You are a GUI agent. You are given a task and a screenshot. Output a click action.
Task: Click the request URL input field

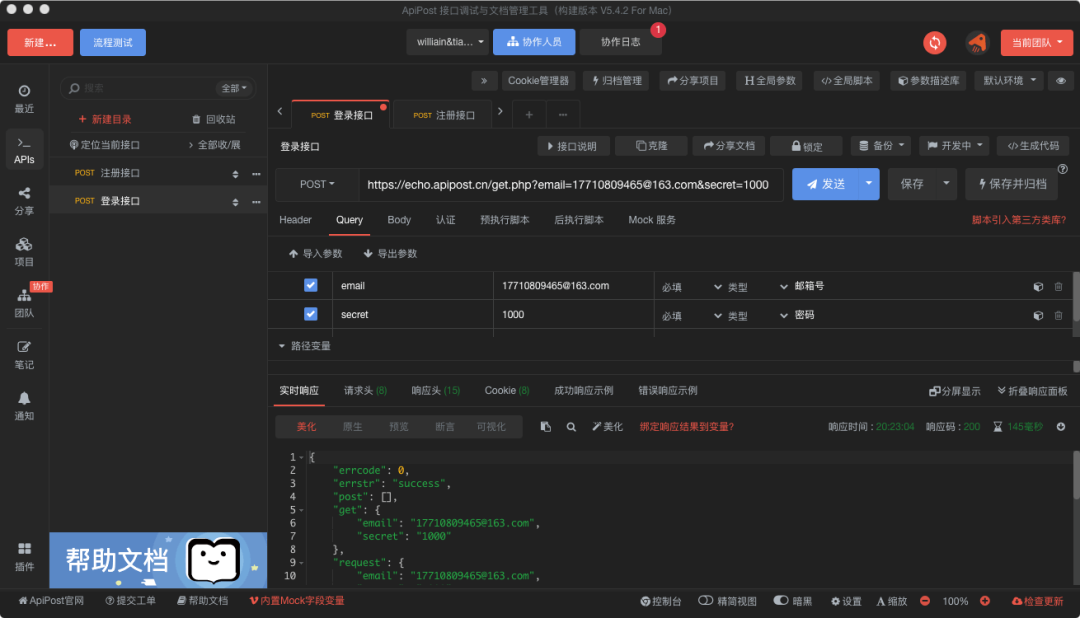tap(570, 185)
